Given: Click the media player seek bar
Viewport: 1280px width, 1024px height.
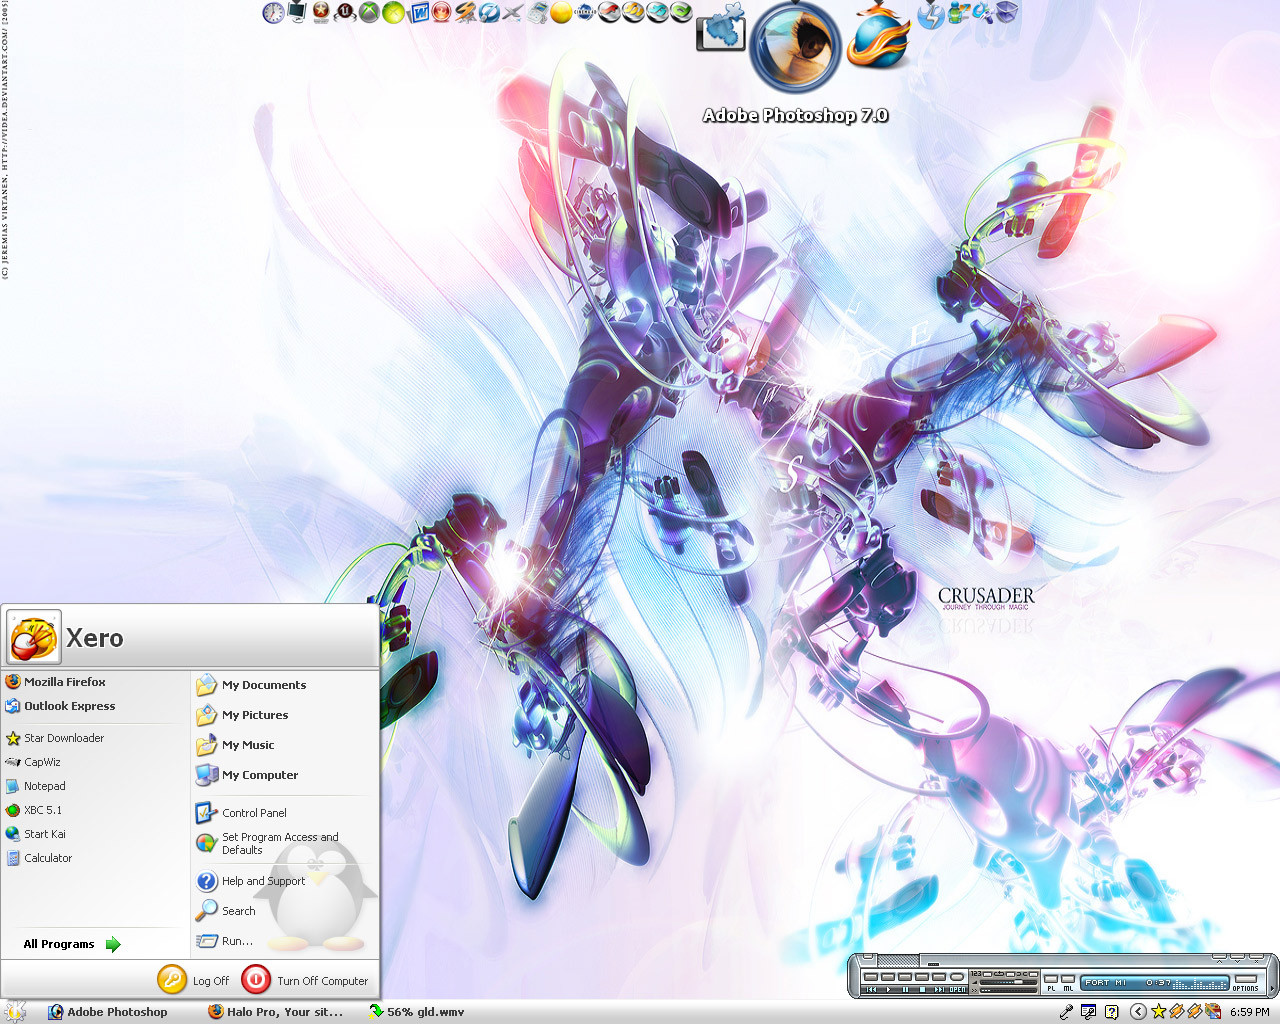Looking at the screenshot, I should 1008,991.
